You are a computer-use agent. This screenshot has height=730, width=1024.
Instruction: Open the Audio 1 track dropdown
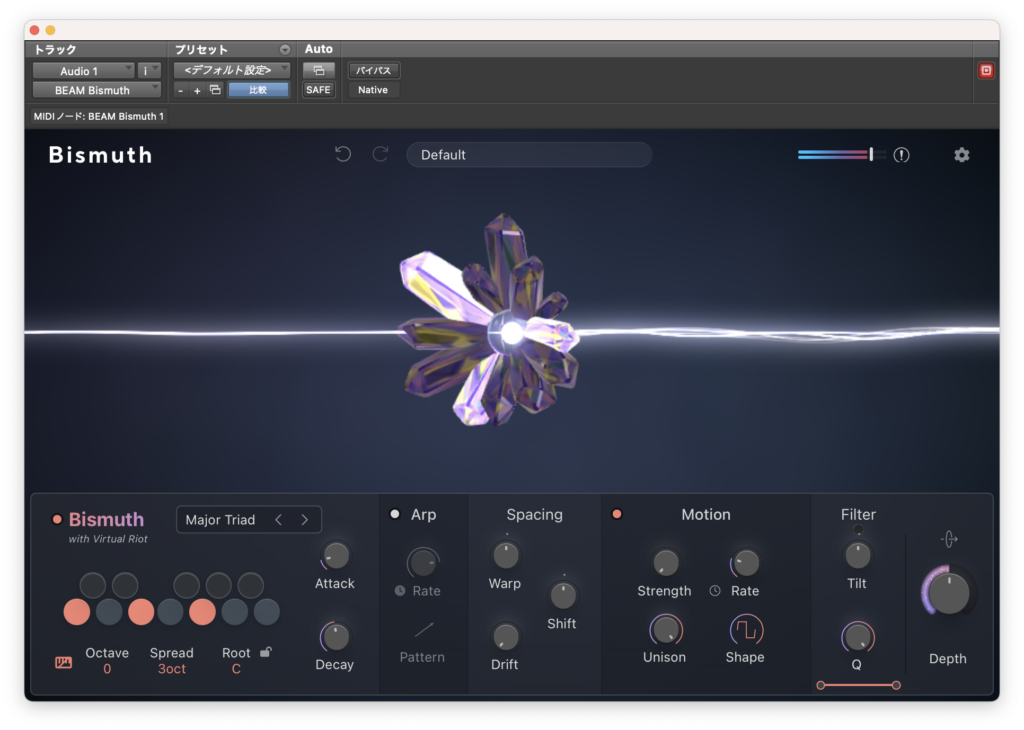pos(83,71)
